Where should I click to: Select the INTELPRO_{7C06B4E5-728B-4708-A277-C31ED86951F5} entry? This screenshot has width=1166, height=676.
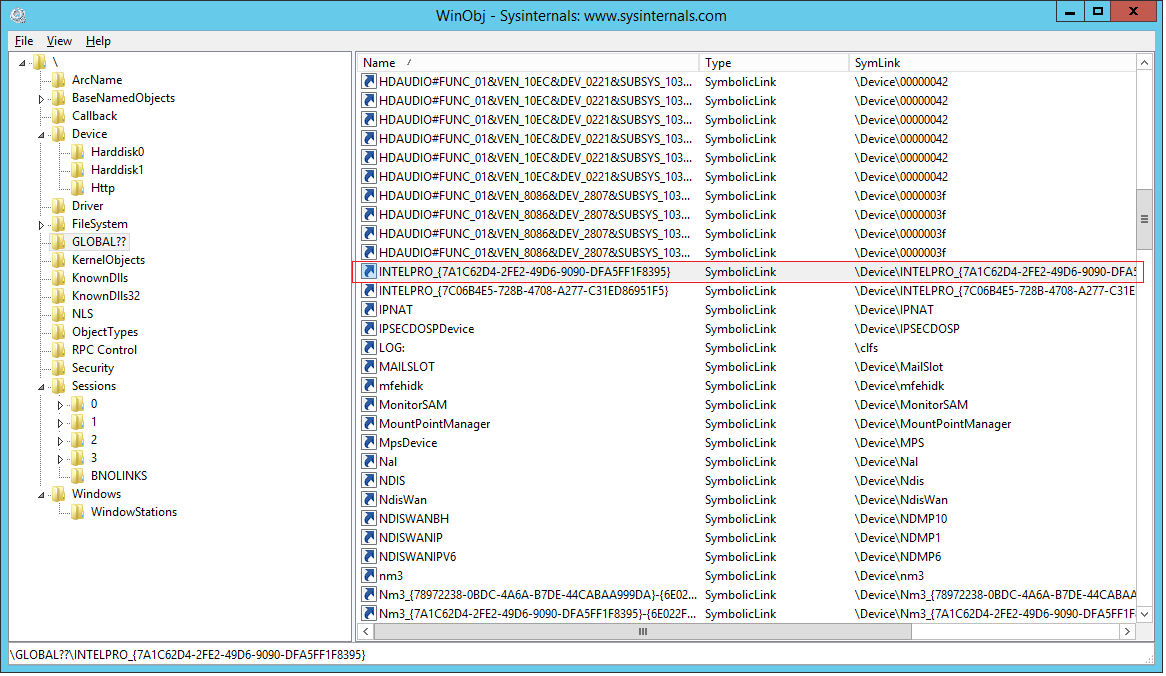[524, 291]
